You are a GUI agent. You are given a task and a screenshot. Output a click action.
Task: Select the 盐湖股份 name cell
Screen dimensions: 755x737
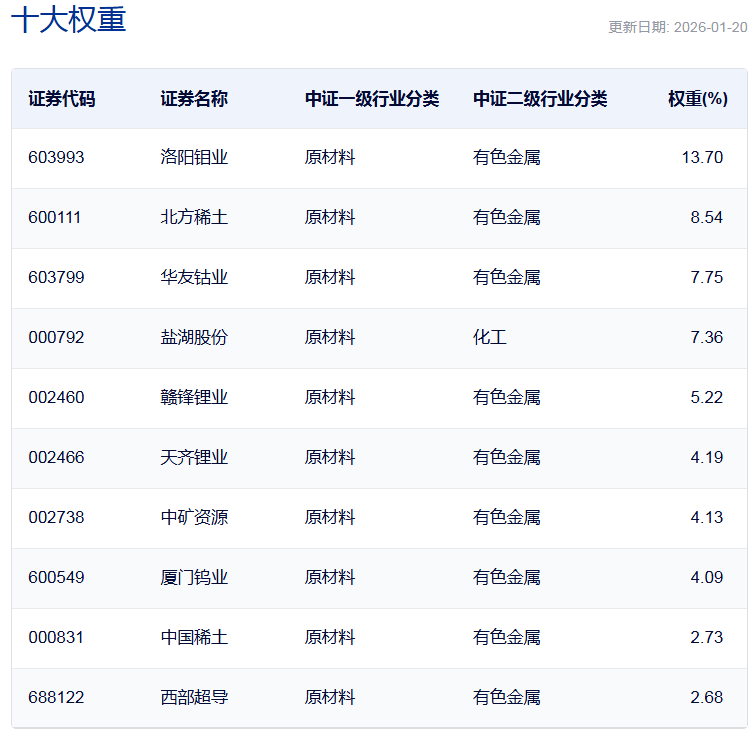(x=194, y=337)
